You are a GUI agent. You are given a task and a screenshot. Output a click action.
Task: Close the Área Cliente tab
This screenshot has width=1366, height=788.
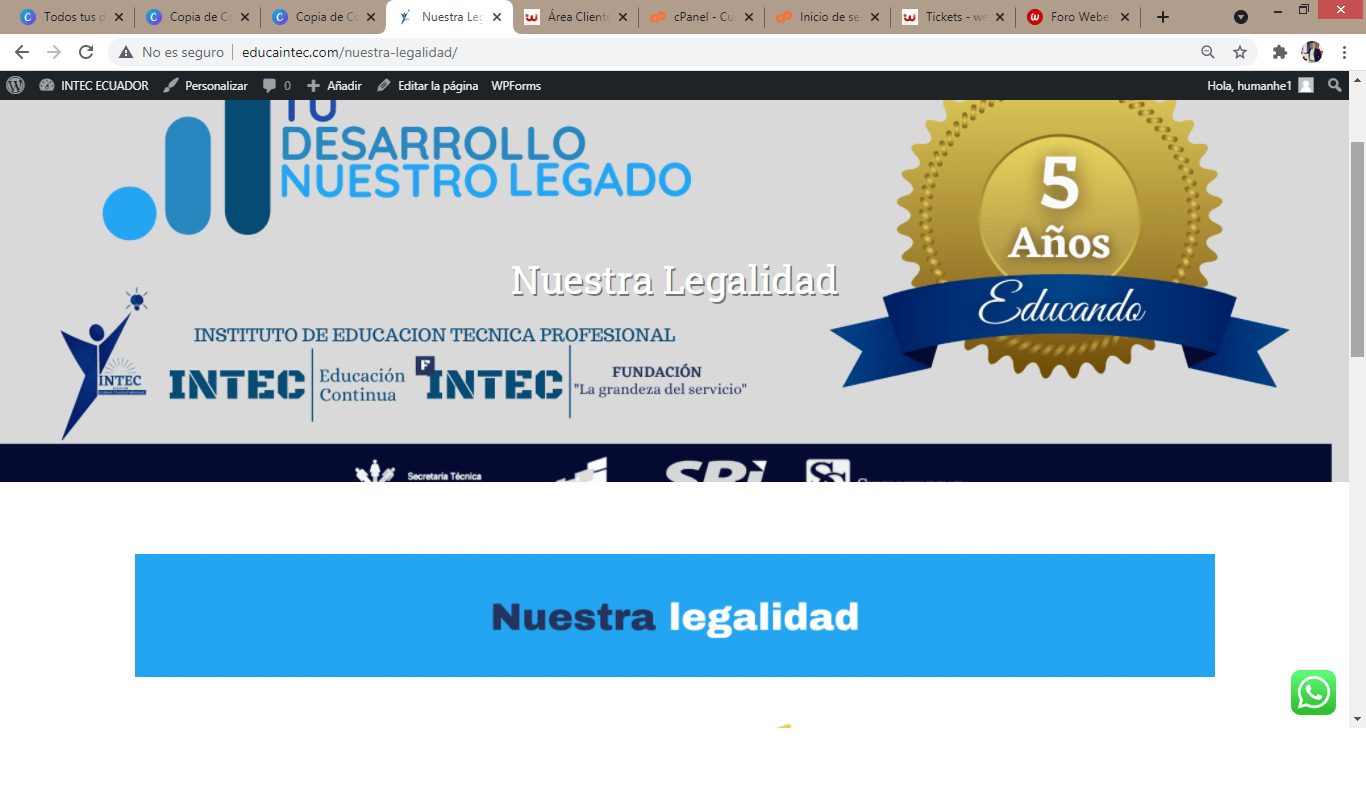point(621,17)
